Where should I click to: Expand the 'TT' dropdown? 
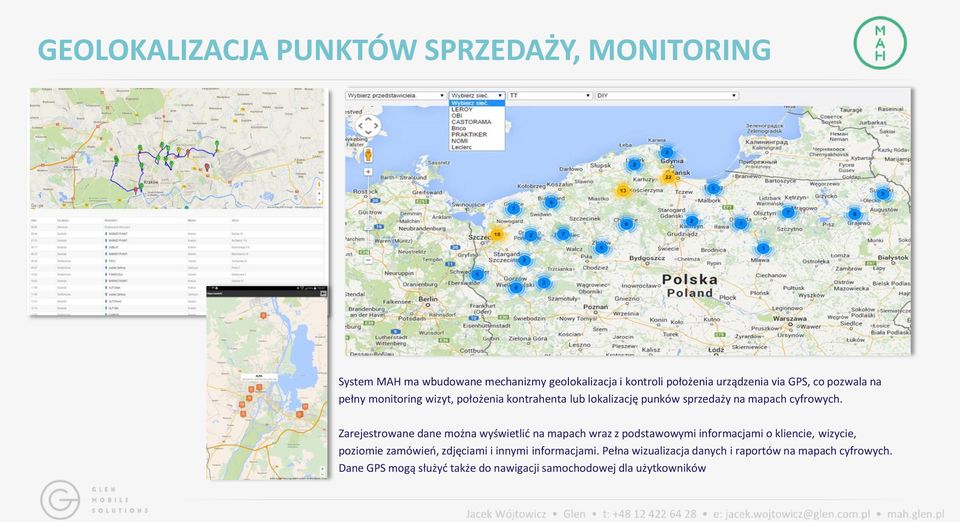[x=550, y=95]
